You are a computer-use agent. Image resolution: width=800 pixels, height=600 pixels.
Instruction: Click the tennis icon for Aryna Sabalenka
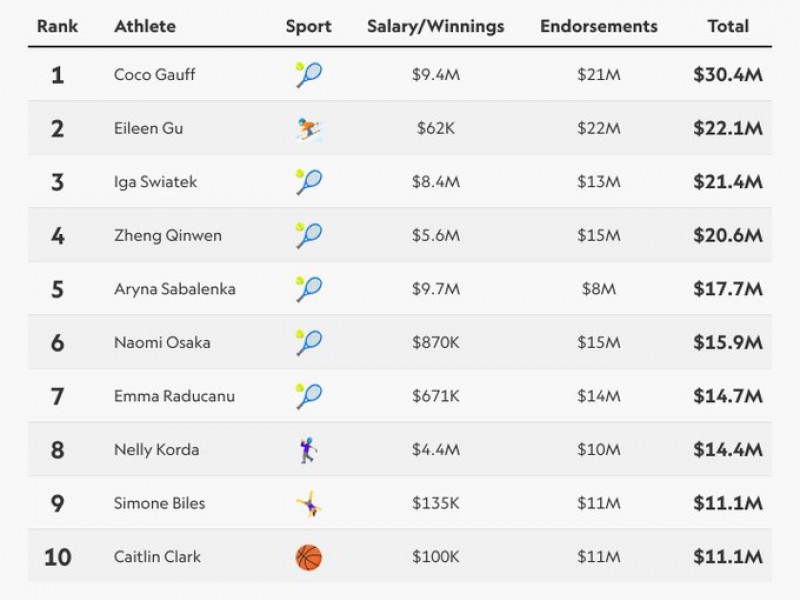(x=308, y=289)
